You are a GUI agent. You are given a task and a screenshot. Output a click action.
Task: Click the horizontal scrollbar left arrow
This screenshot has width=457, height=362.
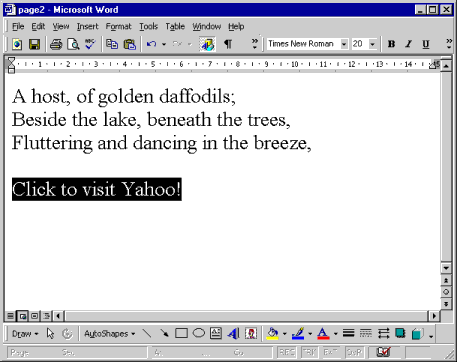pos(59,316)
